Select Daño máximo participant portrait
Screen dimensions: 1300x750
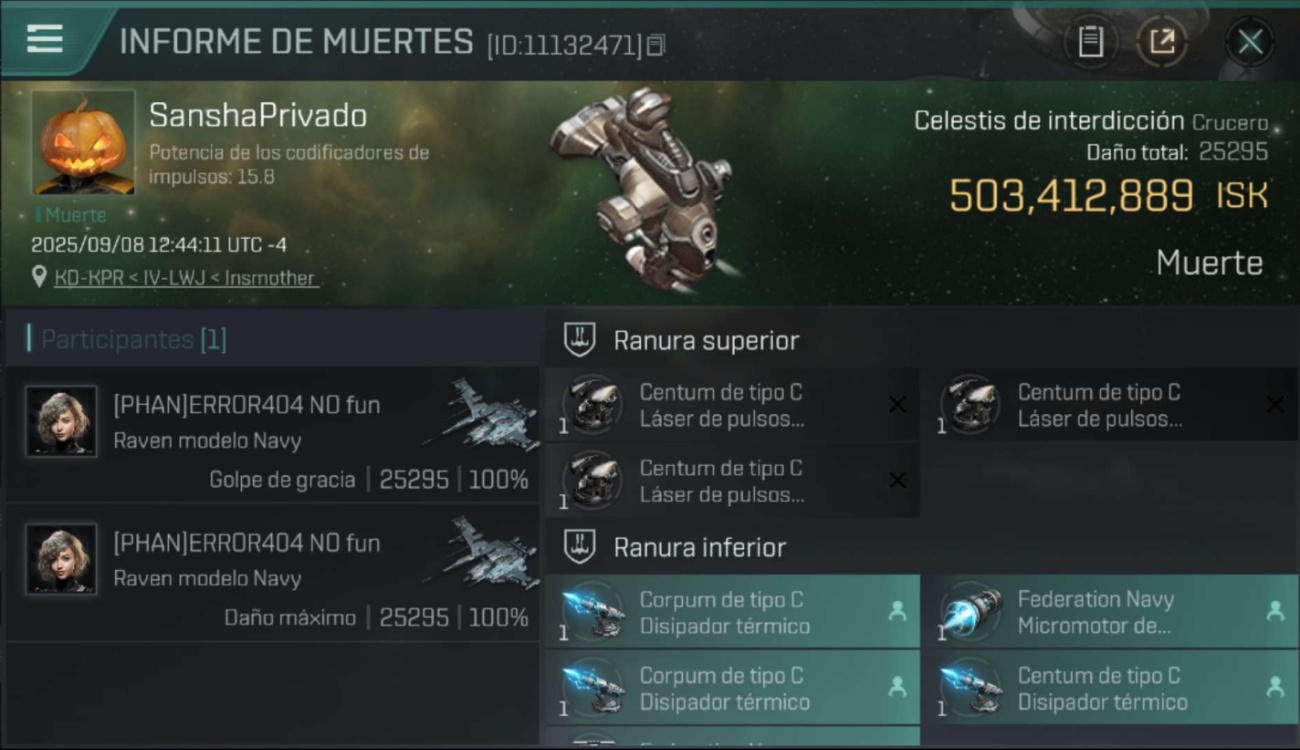(62, 559)
